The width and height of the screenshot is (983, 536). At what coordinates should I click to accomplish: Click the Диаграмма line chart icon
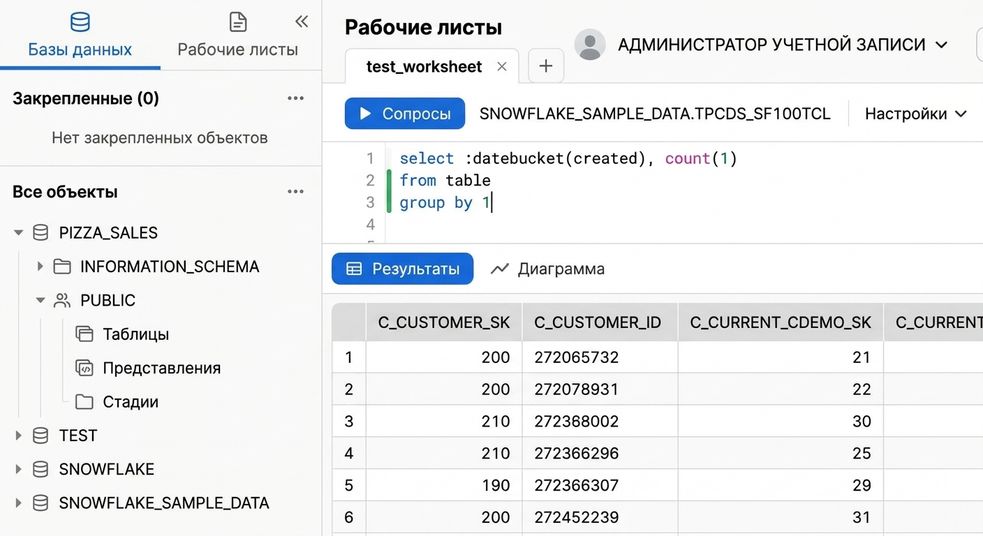click(x=500, y=269)
